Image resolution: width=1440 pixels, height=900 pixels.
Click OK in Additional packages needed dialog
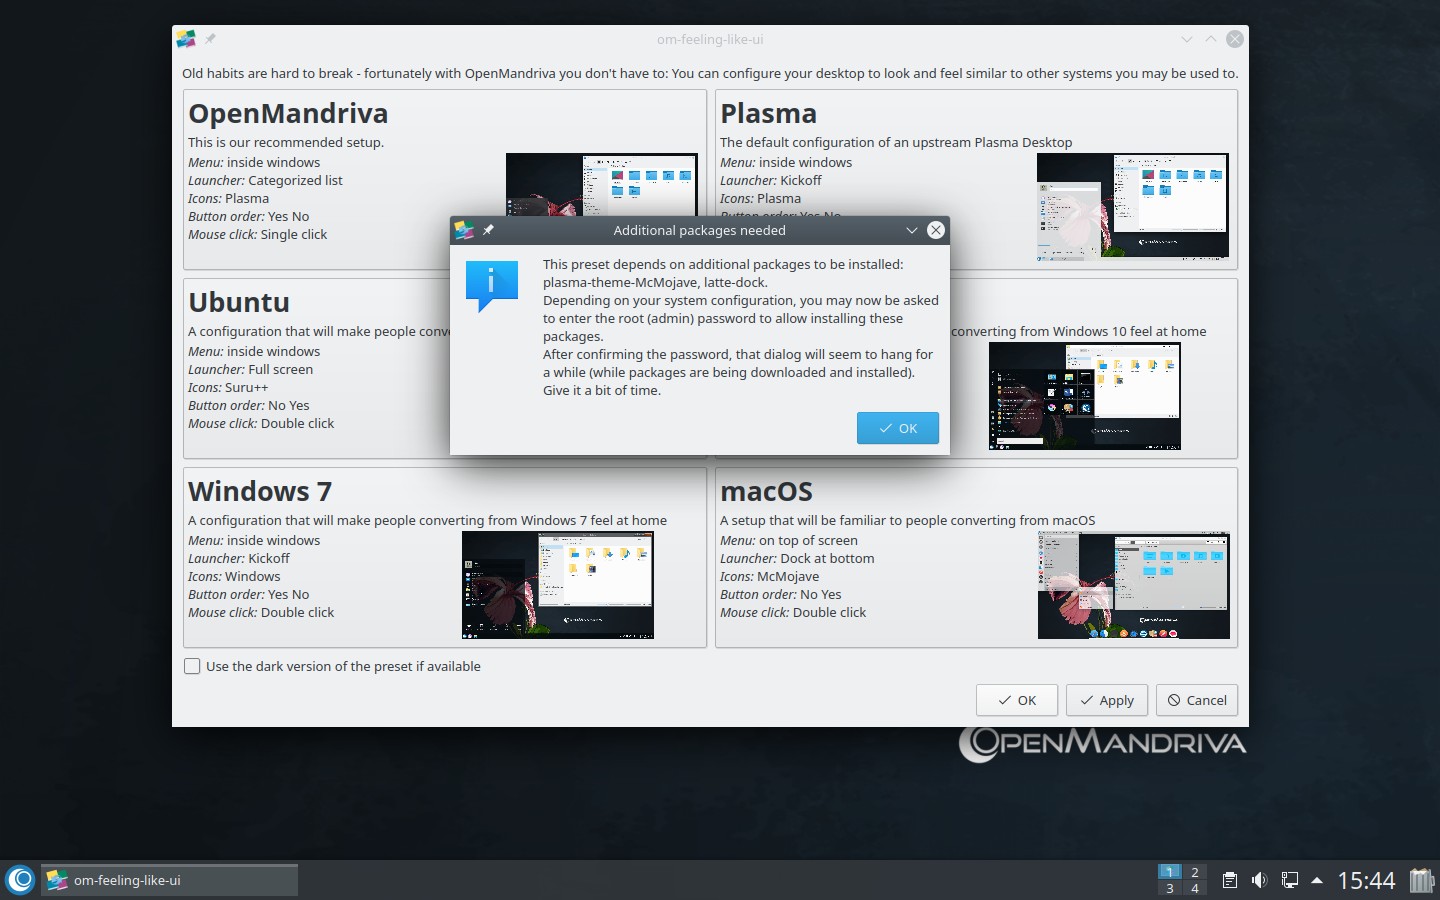897,428
